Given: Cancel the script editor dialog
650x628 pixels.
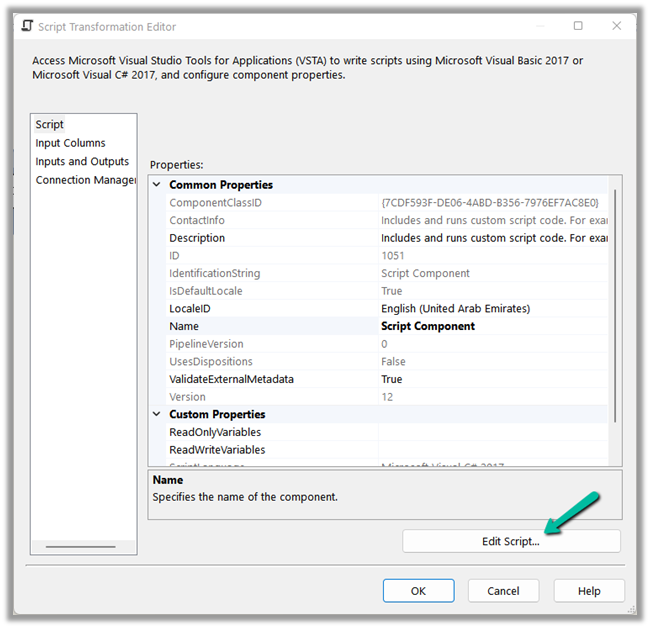Looking at the screenshot, I should point(503,591).
